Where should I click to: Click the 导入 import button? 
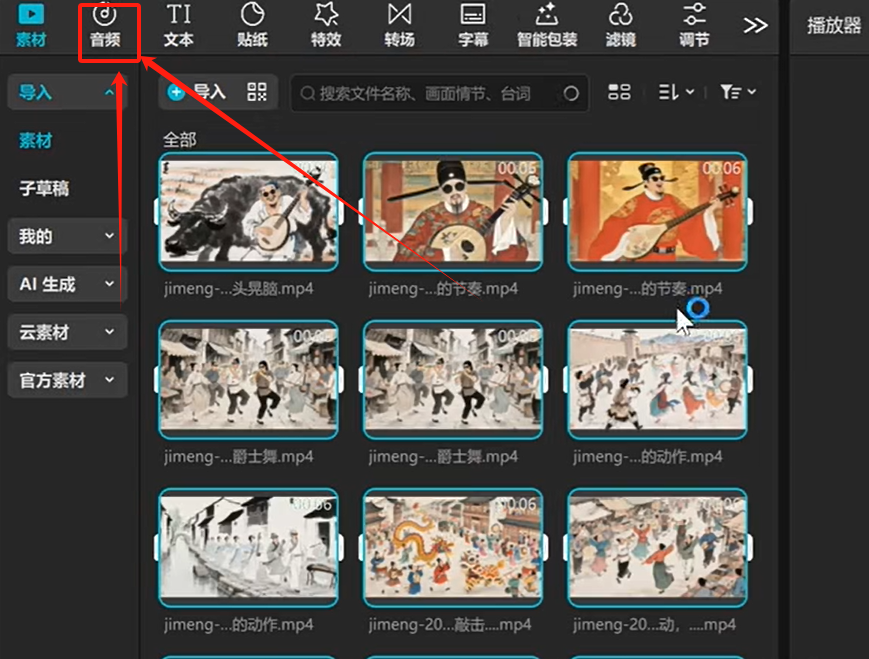pos(198,93)
